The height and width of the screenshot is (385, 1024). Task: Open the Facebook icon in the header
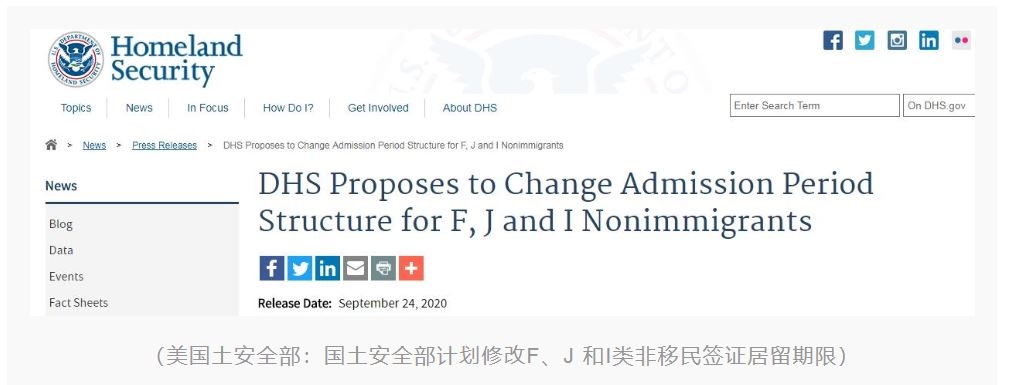pyautogui.click(x=833, y=40)
